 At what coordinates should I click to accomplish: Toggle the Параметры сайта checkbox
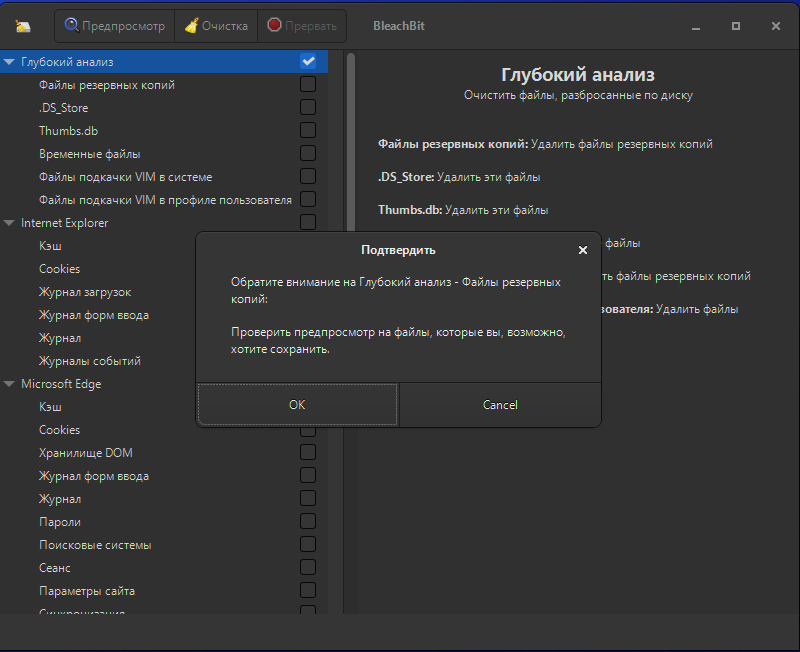click(x=308, y=591)
